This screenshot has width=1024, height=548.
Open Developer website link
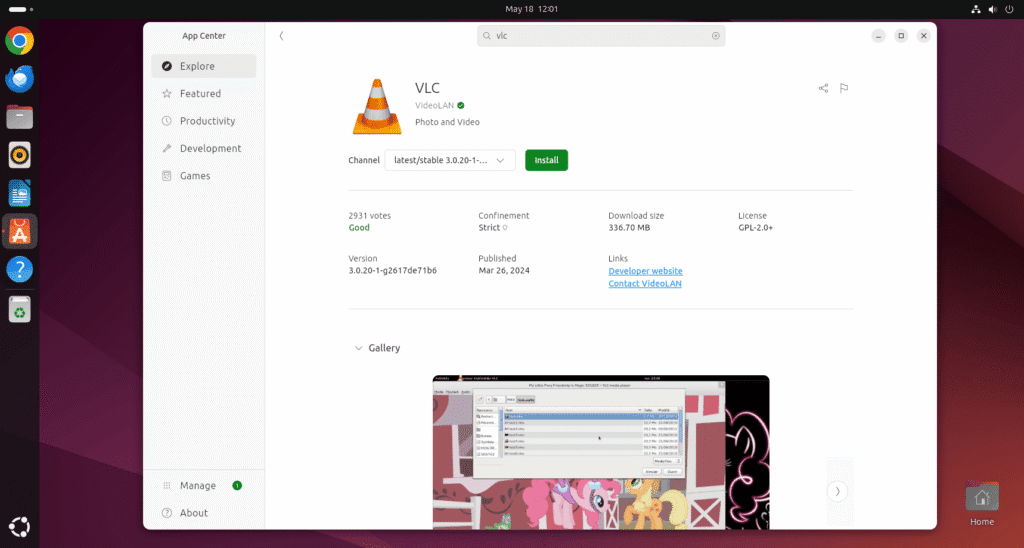(645, 271)
